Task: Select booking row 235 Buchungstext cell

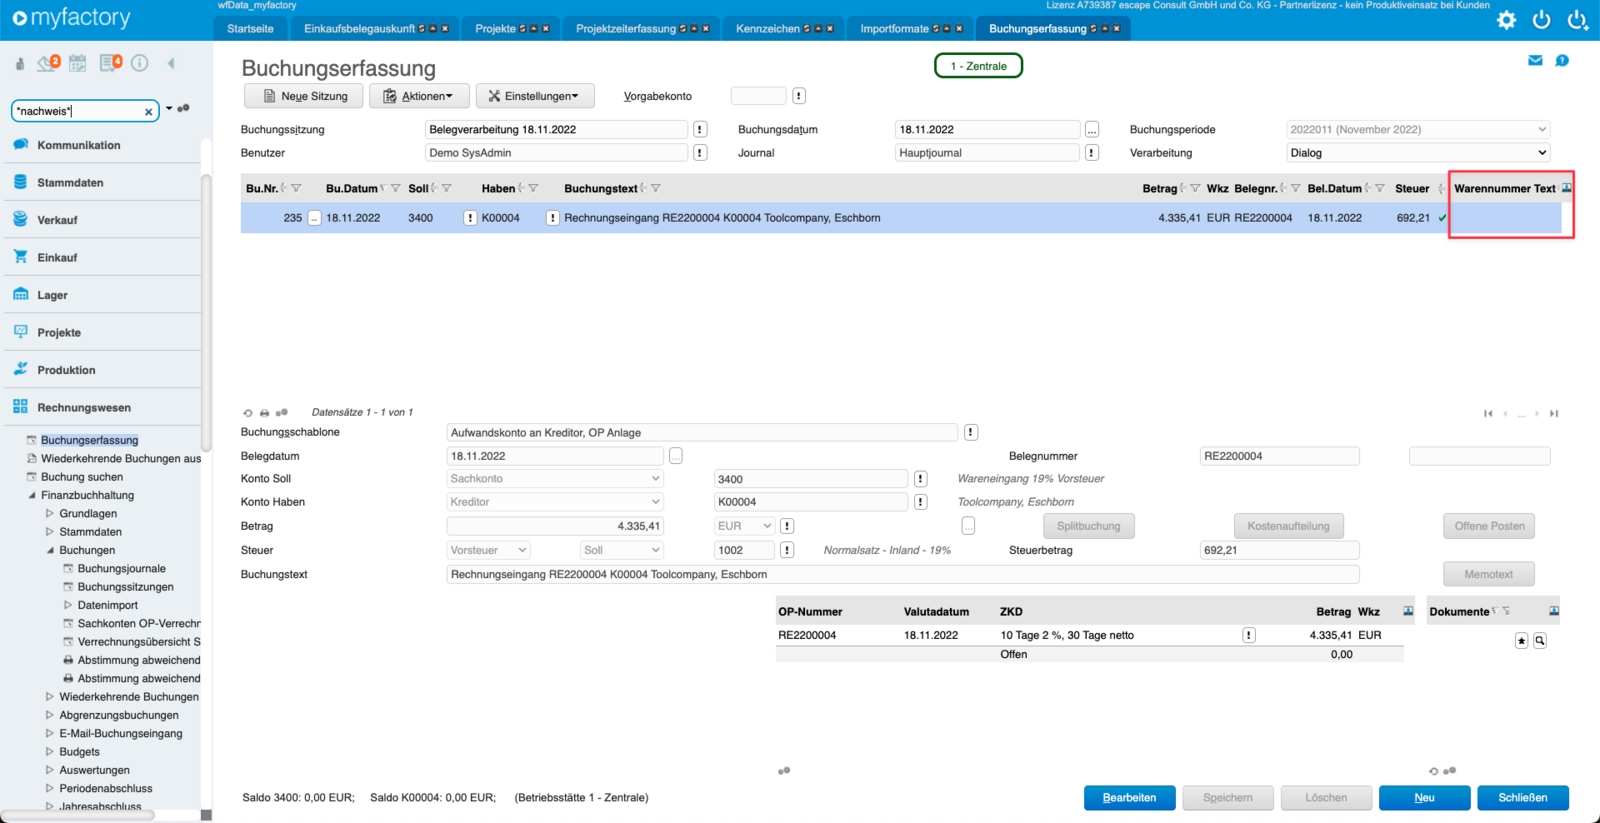Action: [722, 218]
